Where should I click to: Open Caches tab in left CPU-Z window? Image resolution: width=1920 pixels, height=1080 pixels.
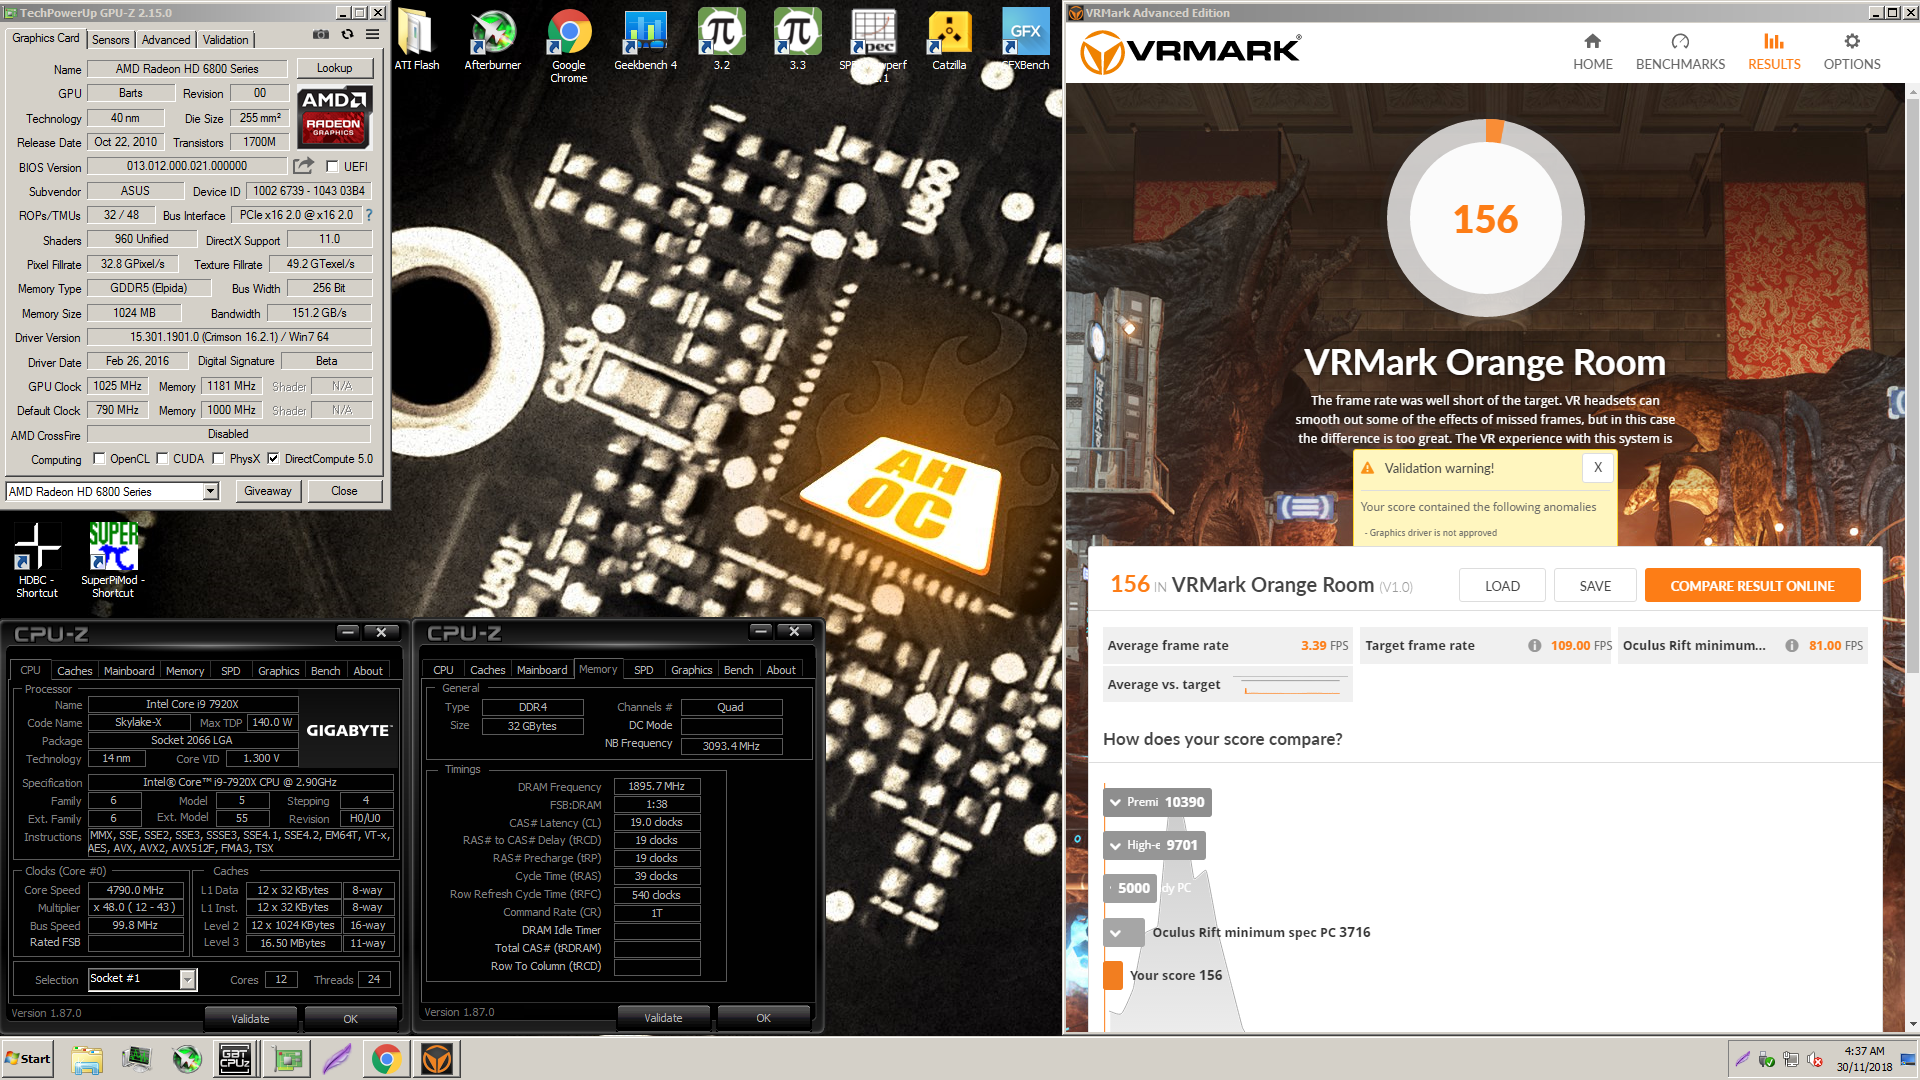(x=75, y=671)
